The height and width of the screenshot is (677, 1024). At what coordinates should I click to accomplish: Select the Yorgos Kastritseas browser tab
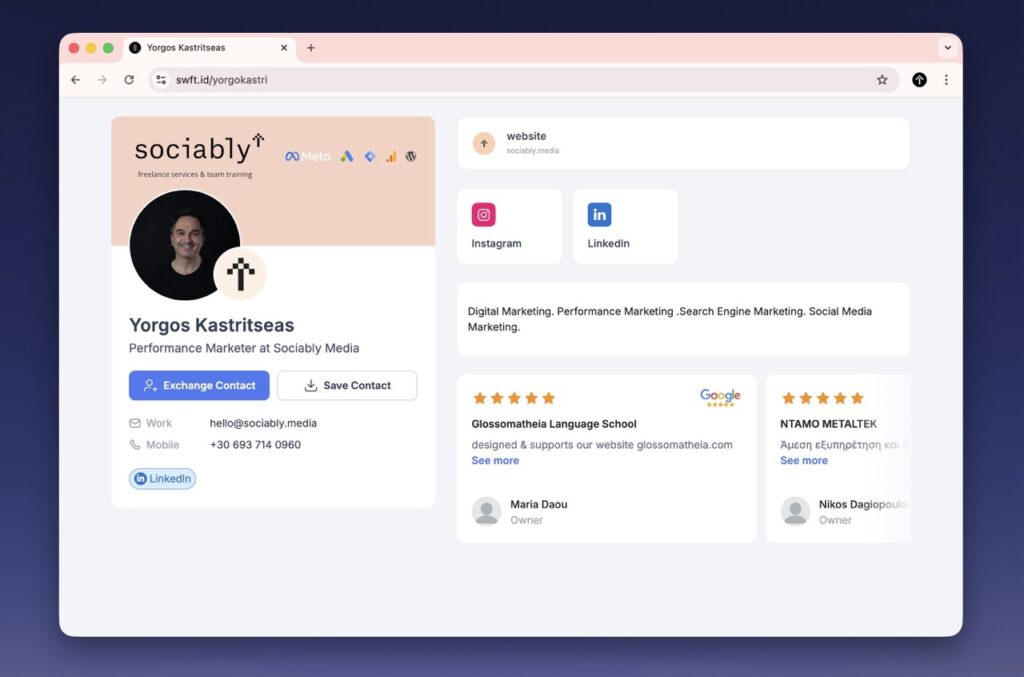click(200, 48)
